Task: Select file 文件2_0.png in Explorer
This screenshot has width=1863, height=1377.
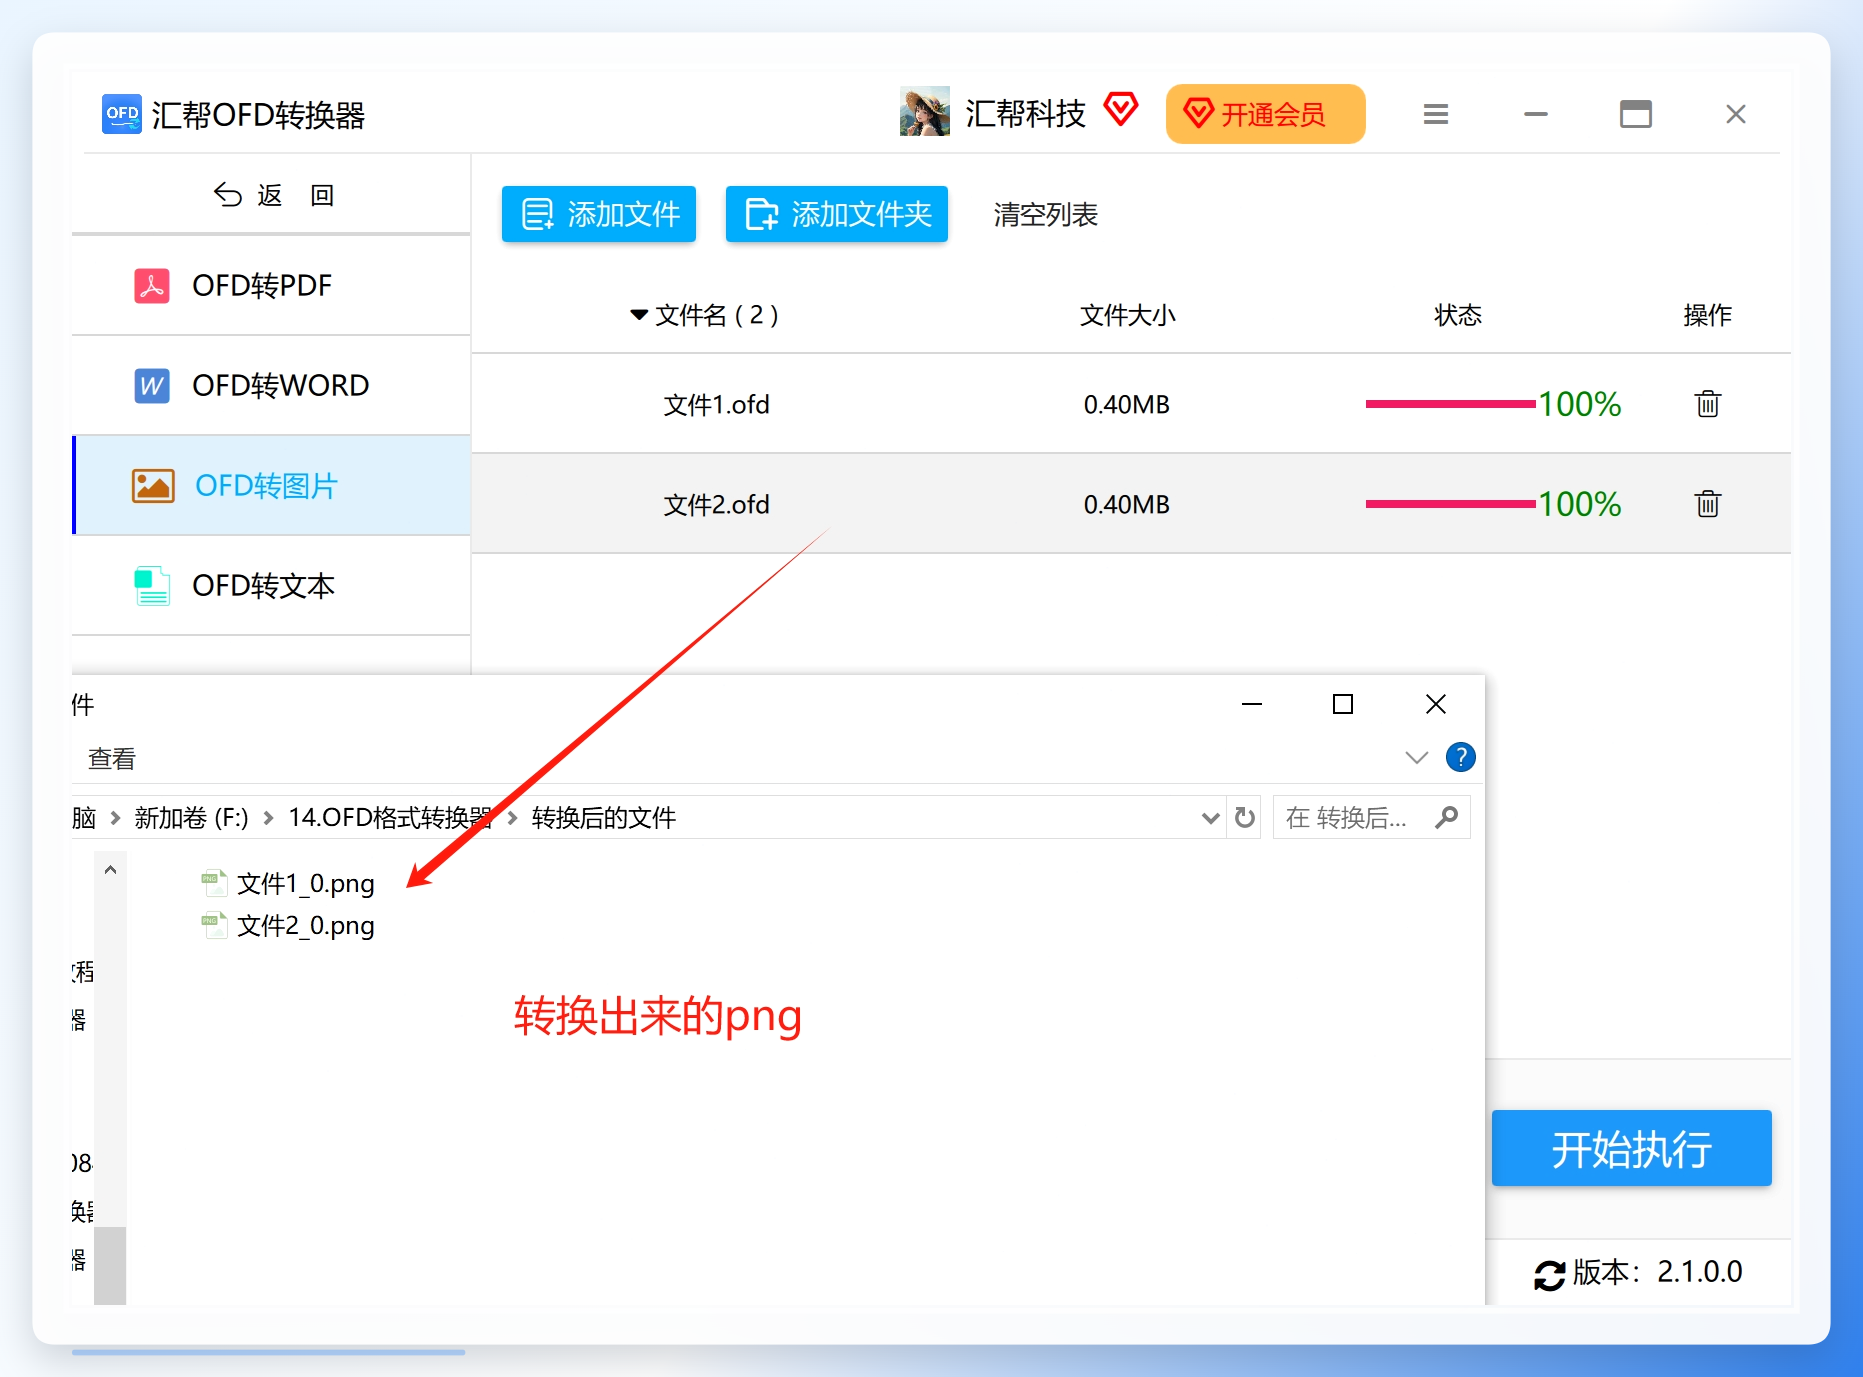Action: (x=289, y=926)
